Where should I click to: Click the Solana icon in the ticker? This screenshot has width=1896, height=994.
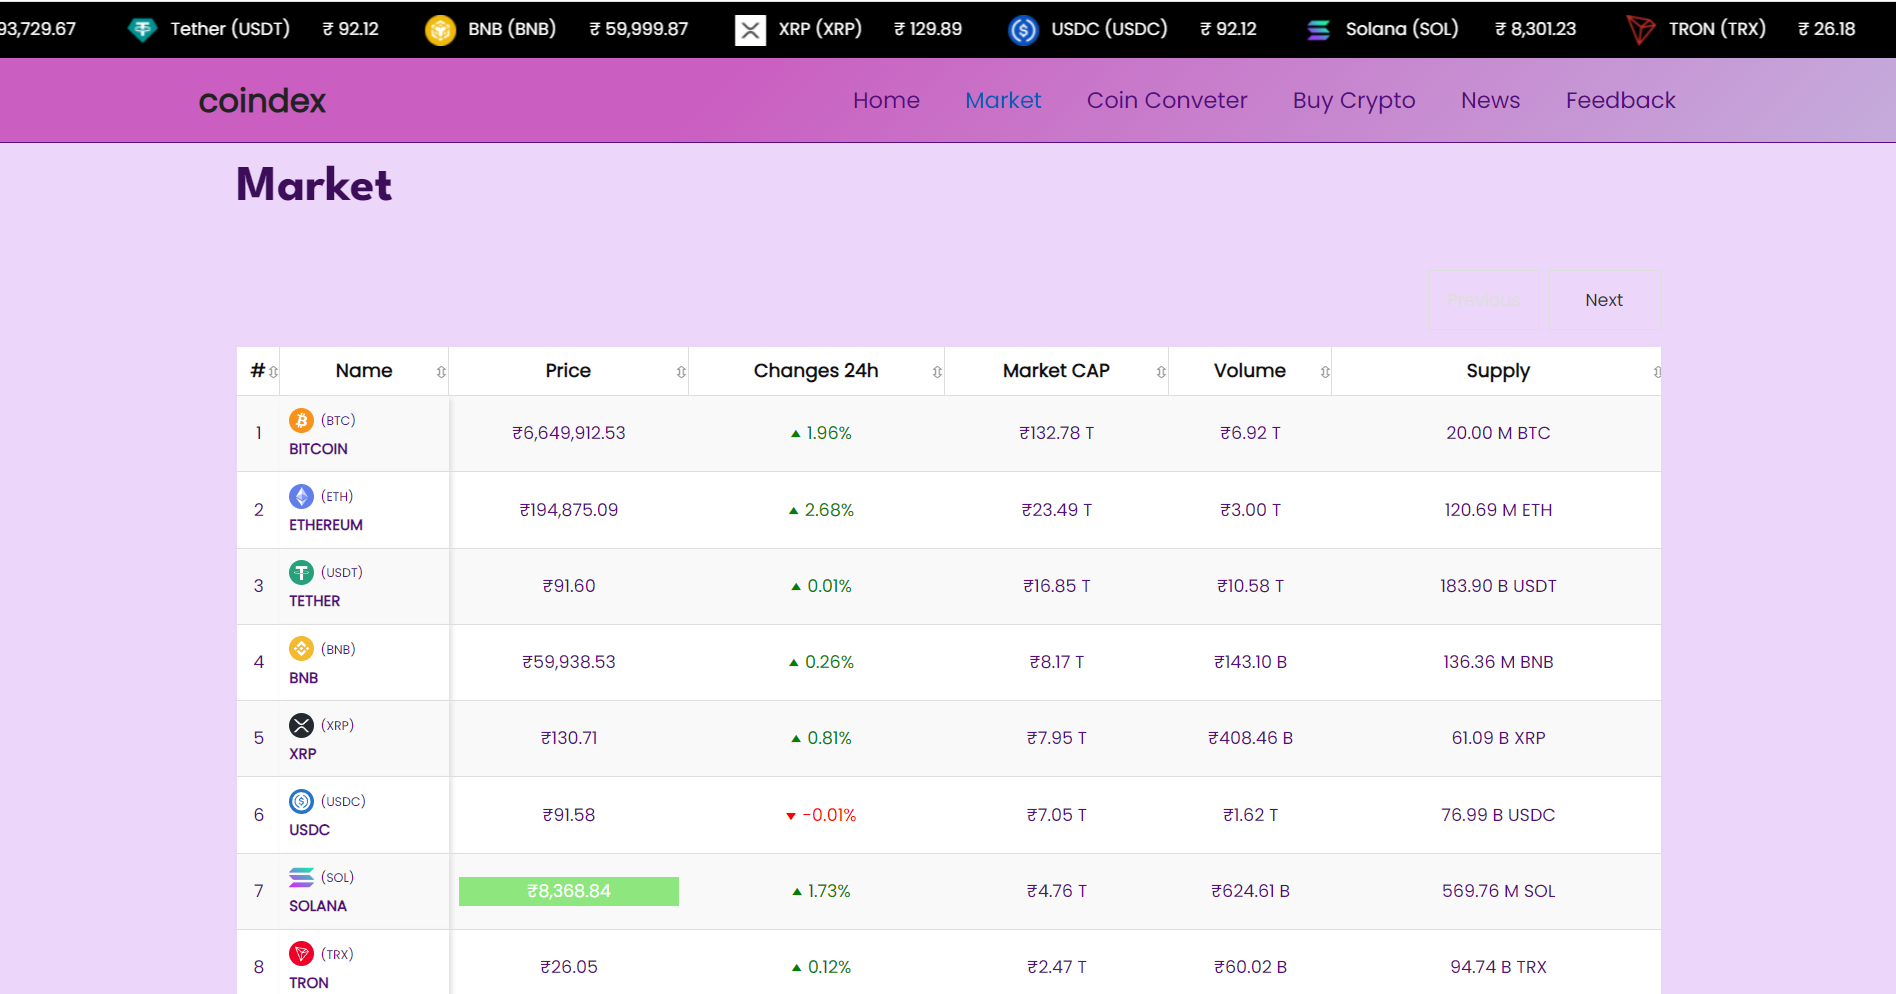click(1318, 30)
